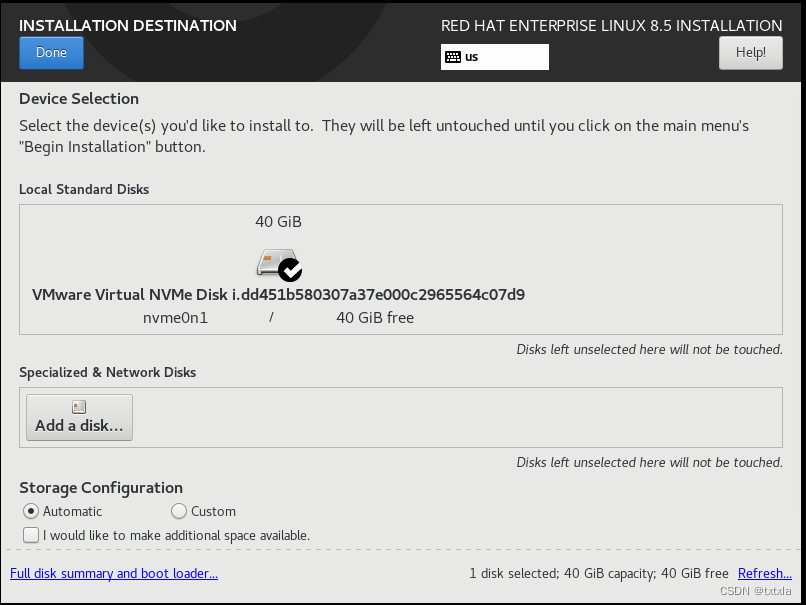Click the Storage Configuration heading

pyautogui.click(x=101, y=487)
